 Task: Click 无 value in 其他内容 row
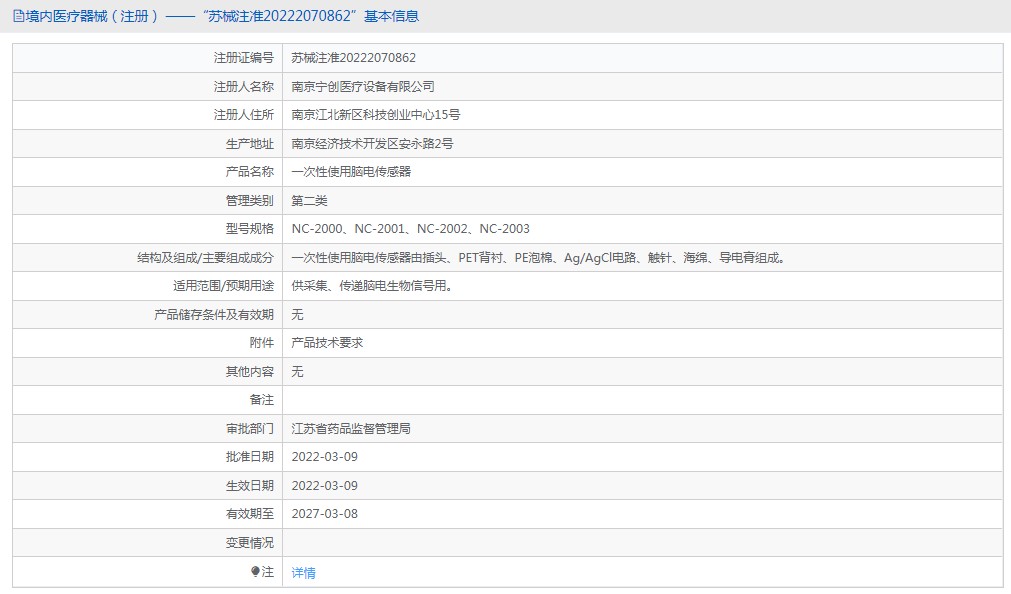click(297, 371)
